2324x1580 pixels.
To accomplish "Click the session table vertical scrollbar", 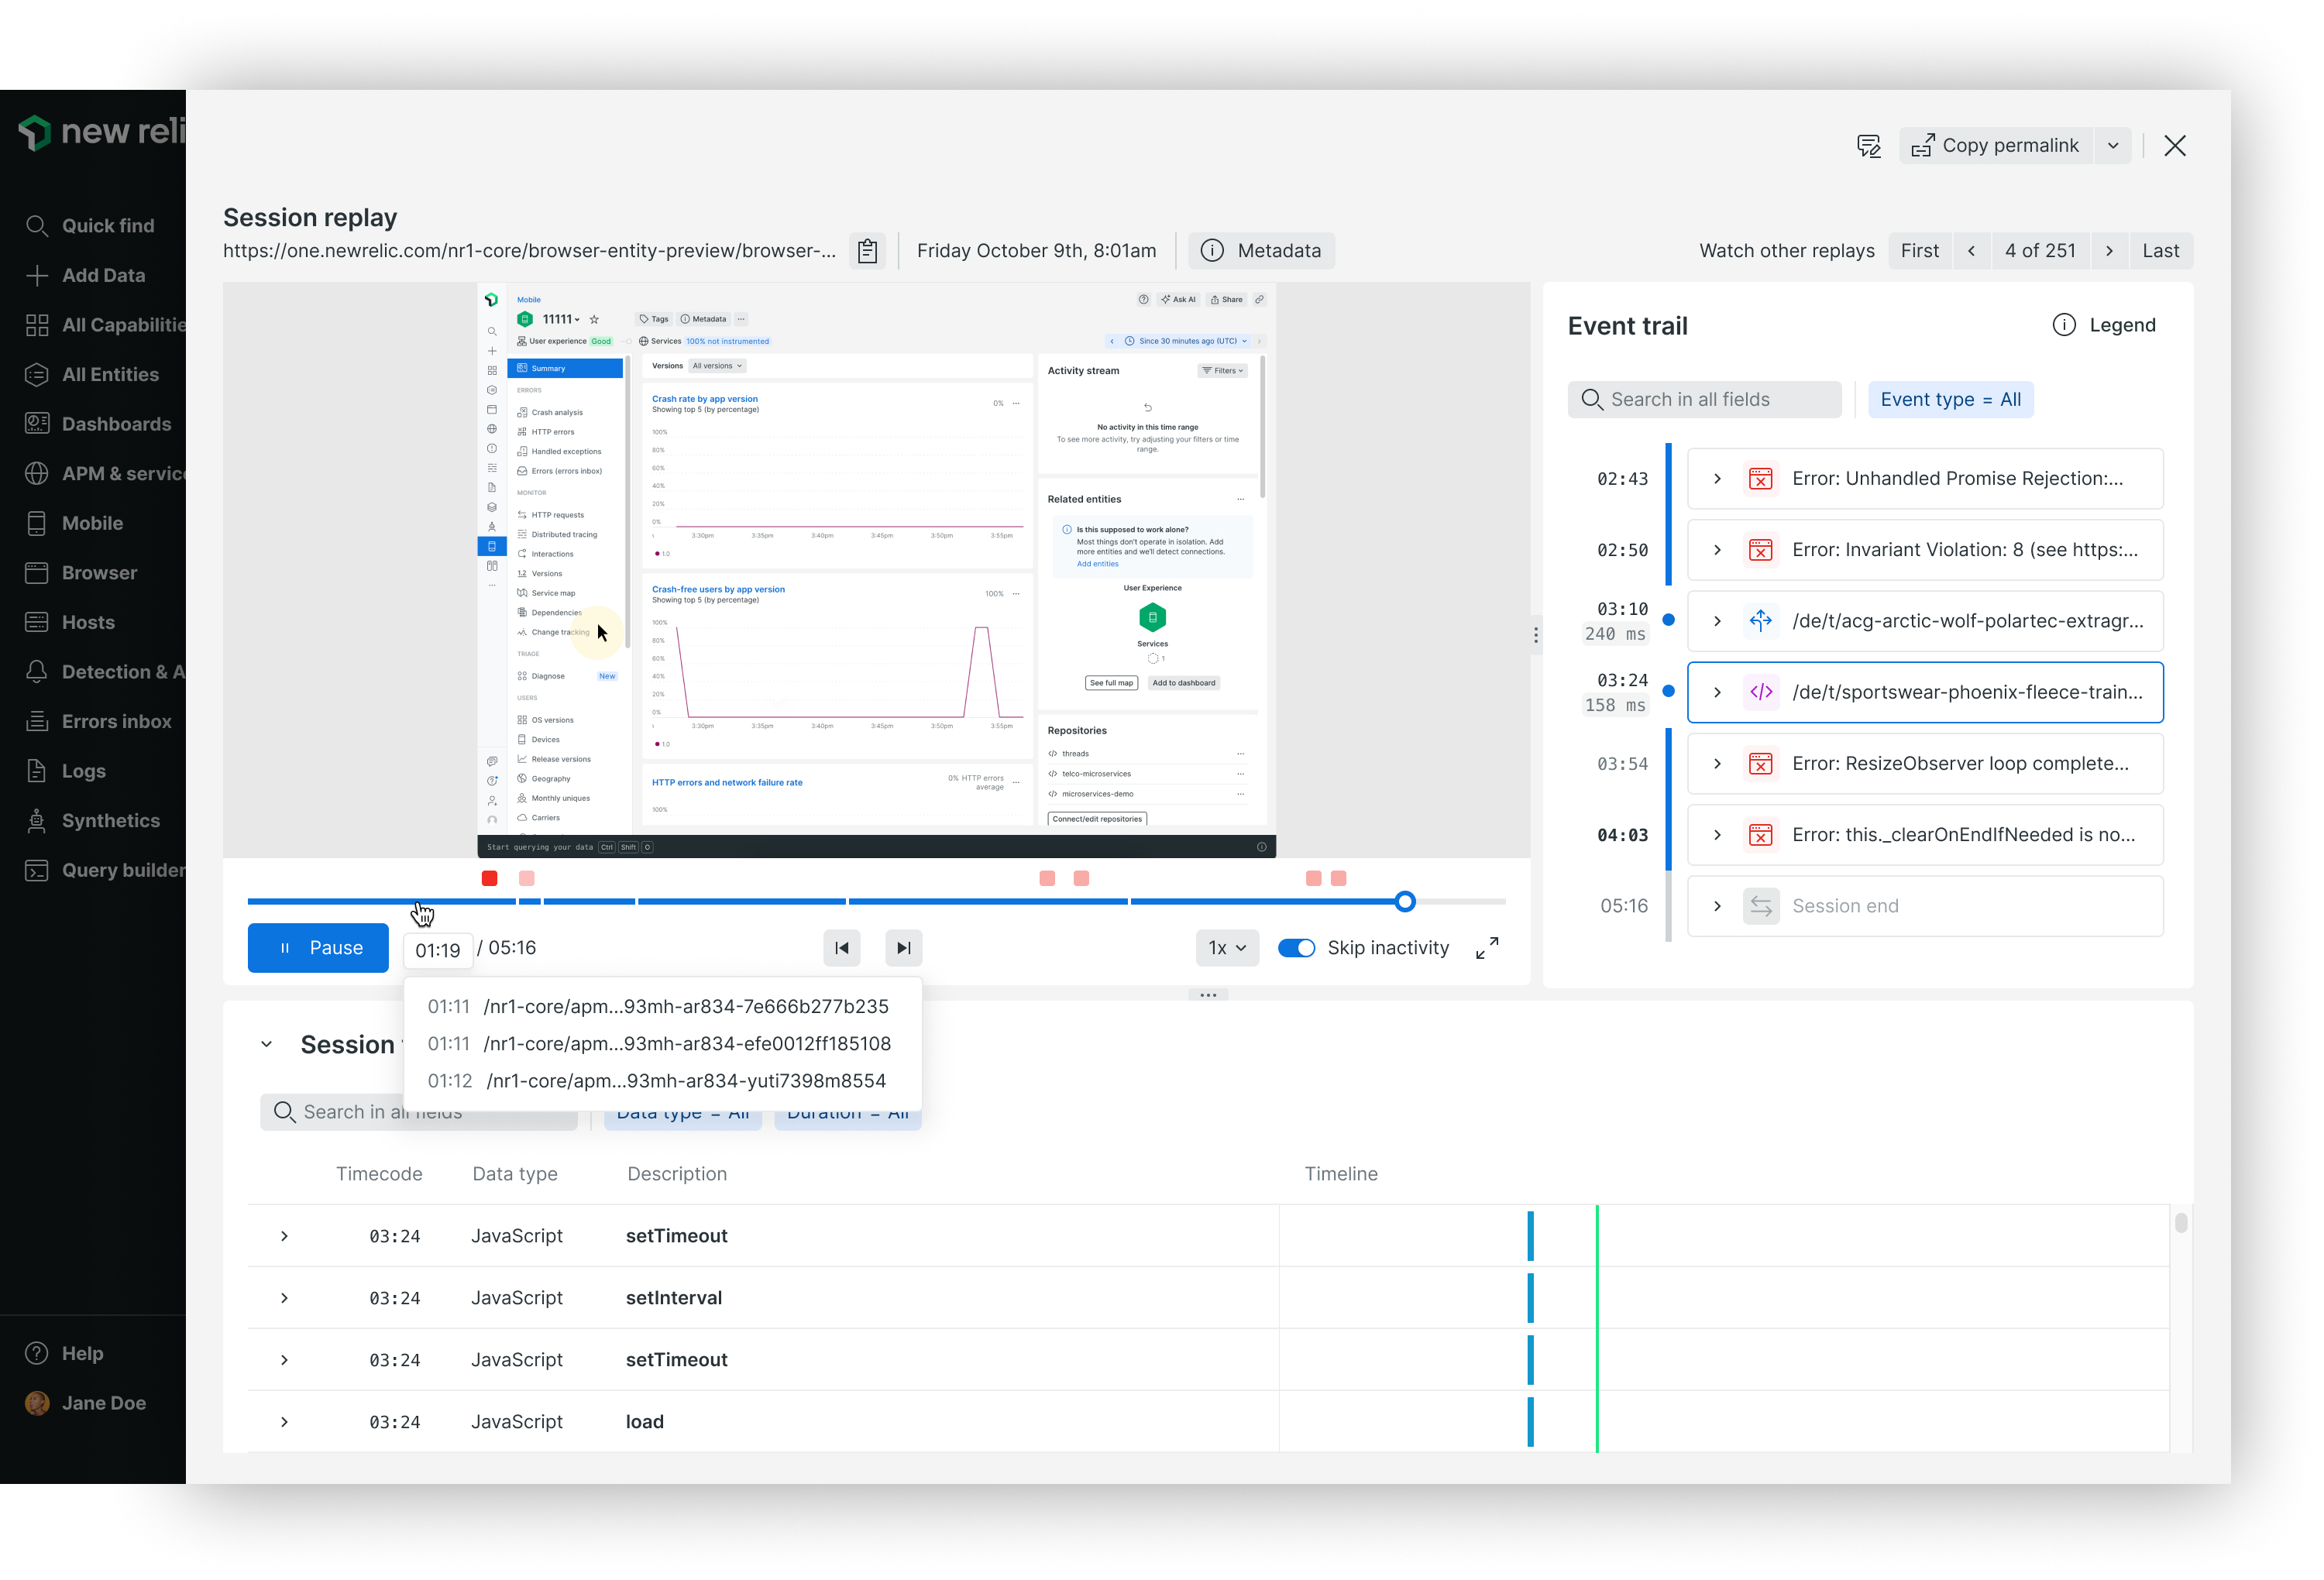I will 2180,1223.
